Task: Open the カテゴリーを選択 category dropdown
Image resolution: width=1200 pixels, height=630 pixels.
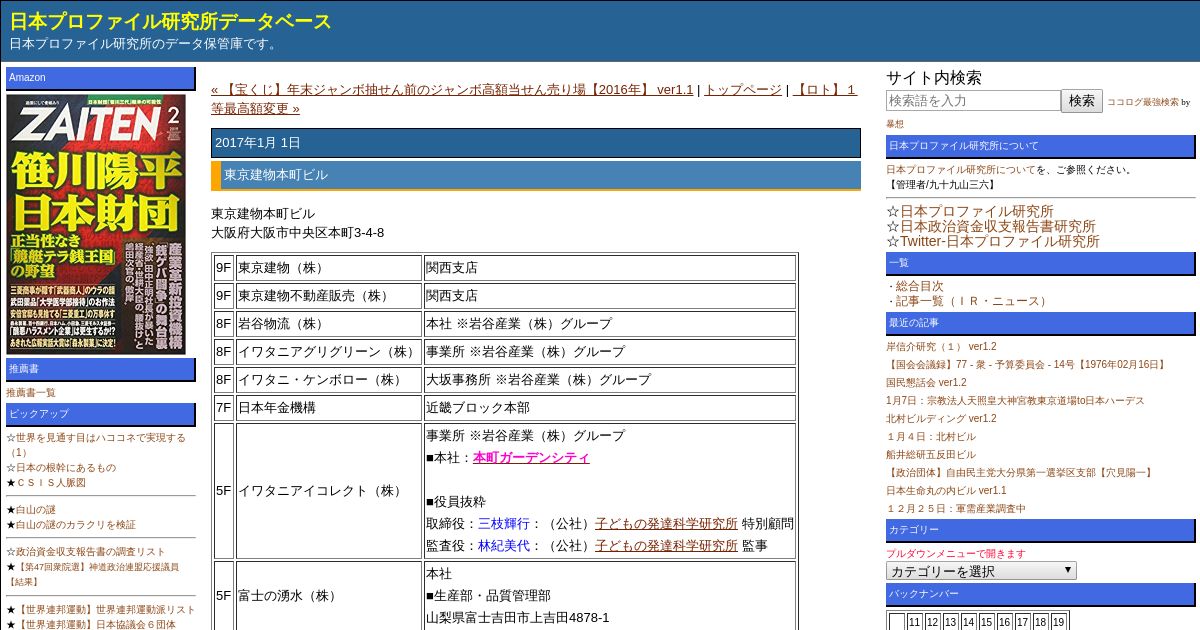Action: pyautogui.click(x=981, y=571)
